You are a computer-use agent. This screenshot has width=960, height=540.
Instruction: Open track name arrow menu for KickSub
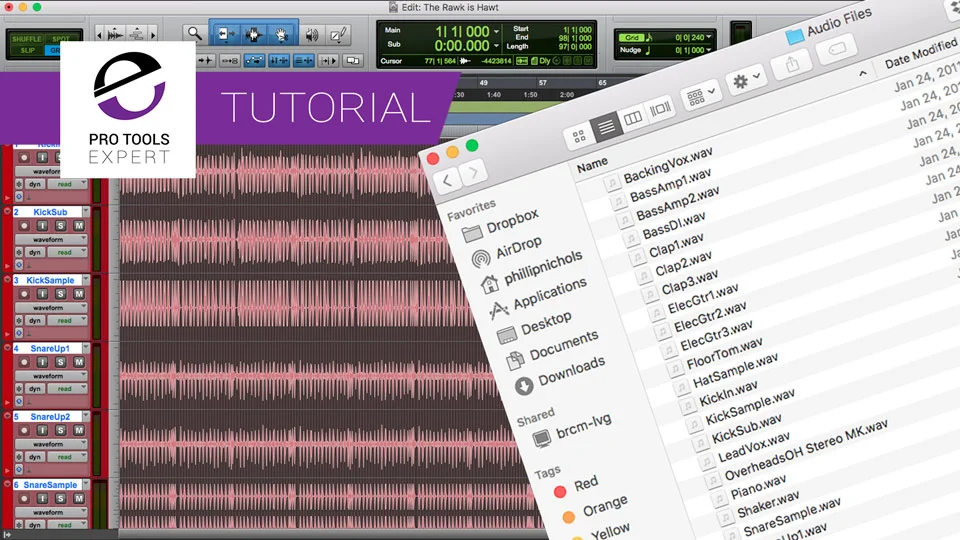[x=85, y=212]
